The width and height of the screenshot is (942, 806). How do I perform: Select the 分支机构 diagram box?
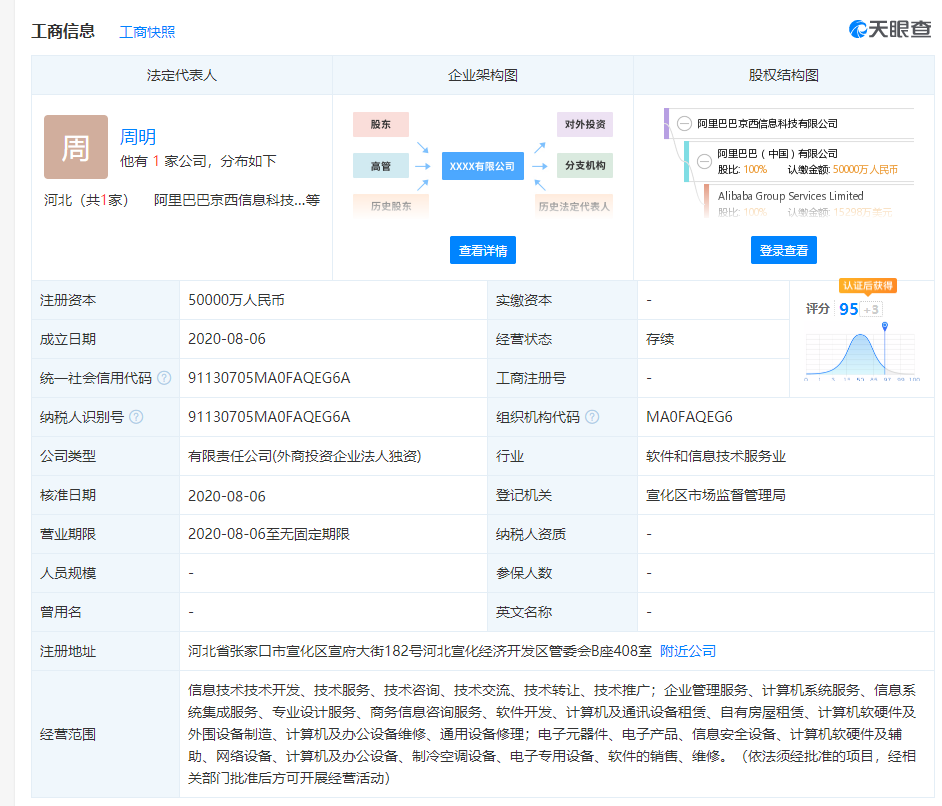click(x=585, y=166)
